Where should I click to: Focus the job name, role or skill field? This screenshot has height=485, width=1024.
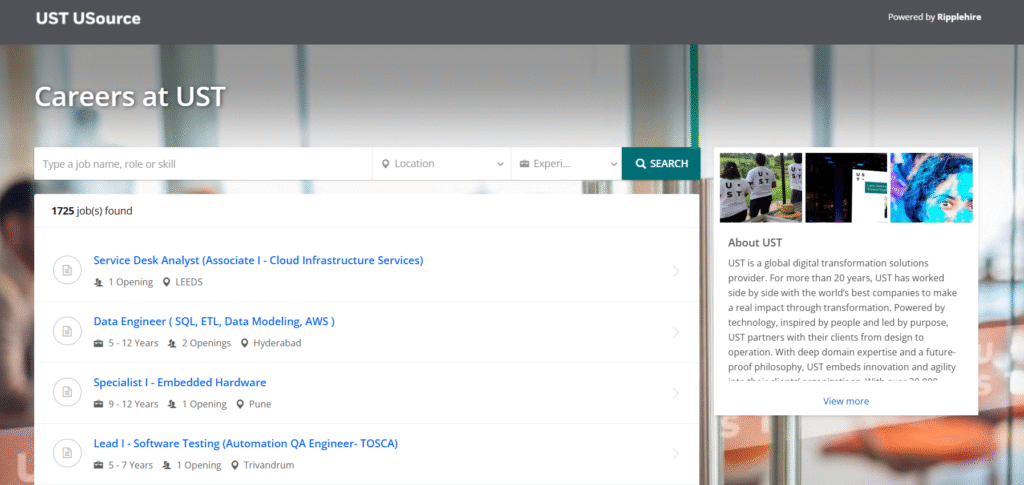[x=203, y=164]
